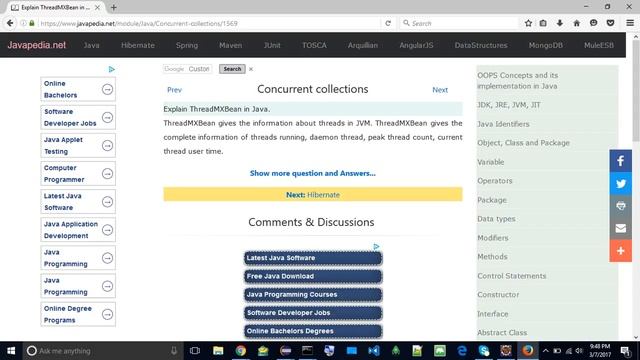
Task: Click the Firefox search box
Action: (459, 23)
